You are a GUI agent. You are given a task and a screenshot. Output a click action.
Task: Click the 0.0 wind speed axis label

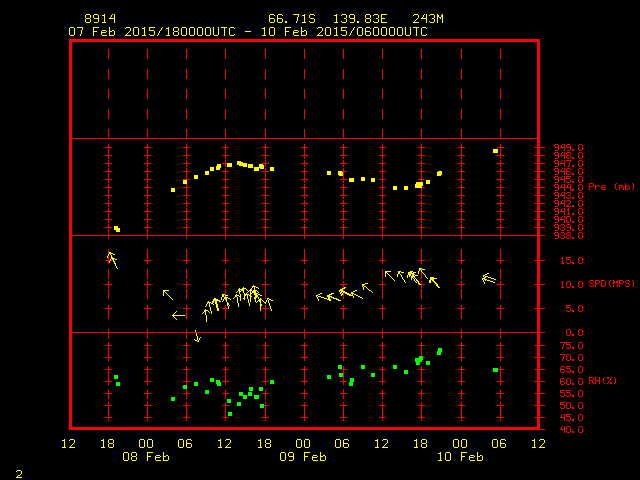(574, 333)
